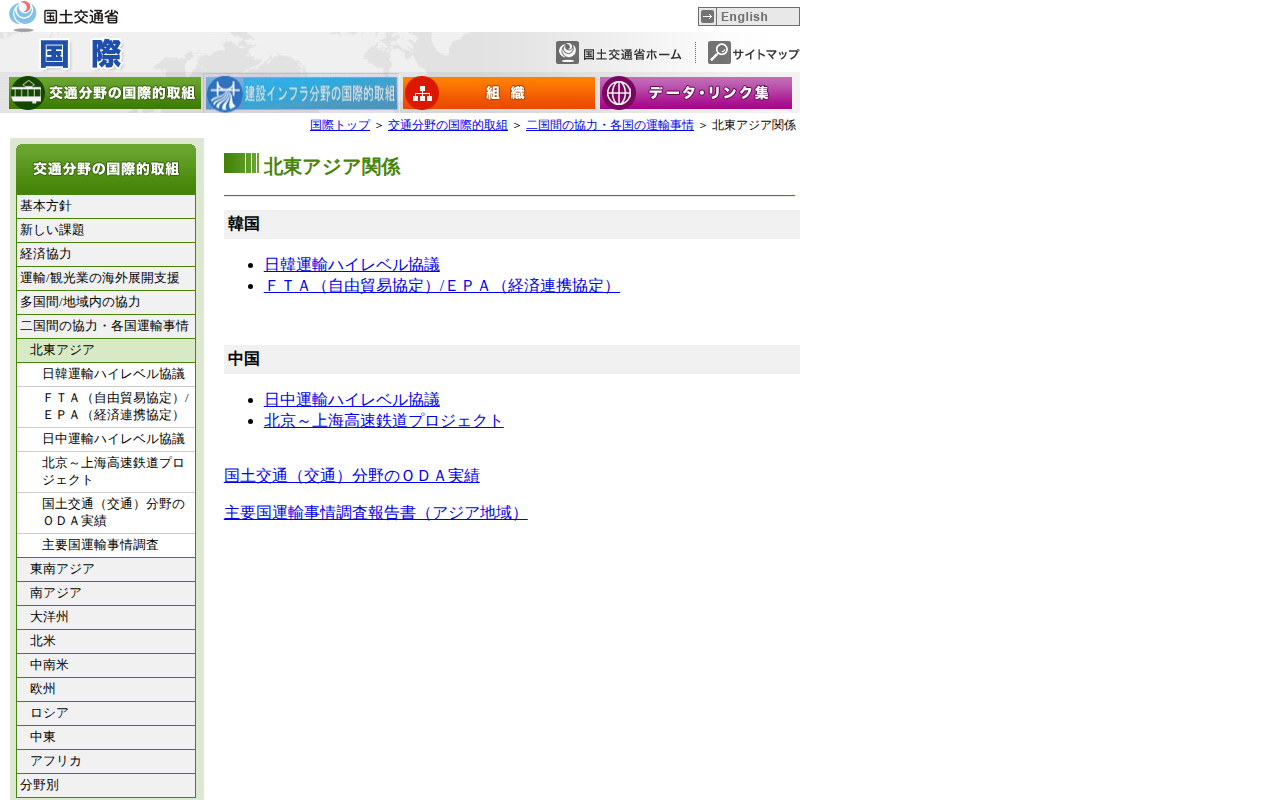Screen dimensions: 1280x800
Task: Select 東南アジア in the sidebar
Action: tap(106, 569)
